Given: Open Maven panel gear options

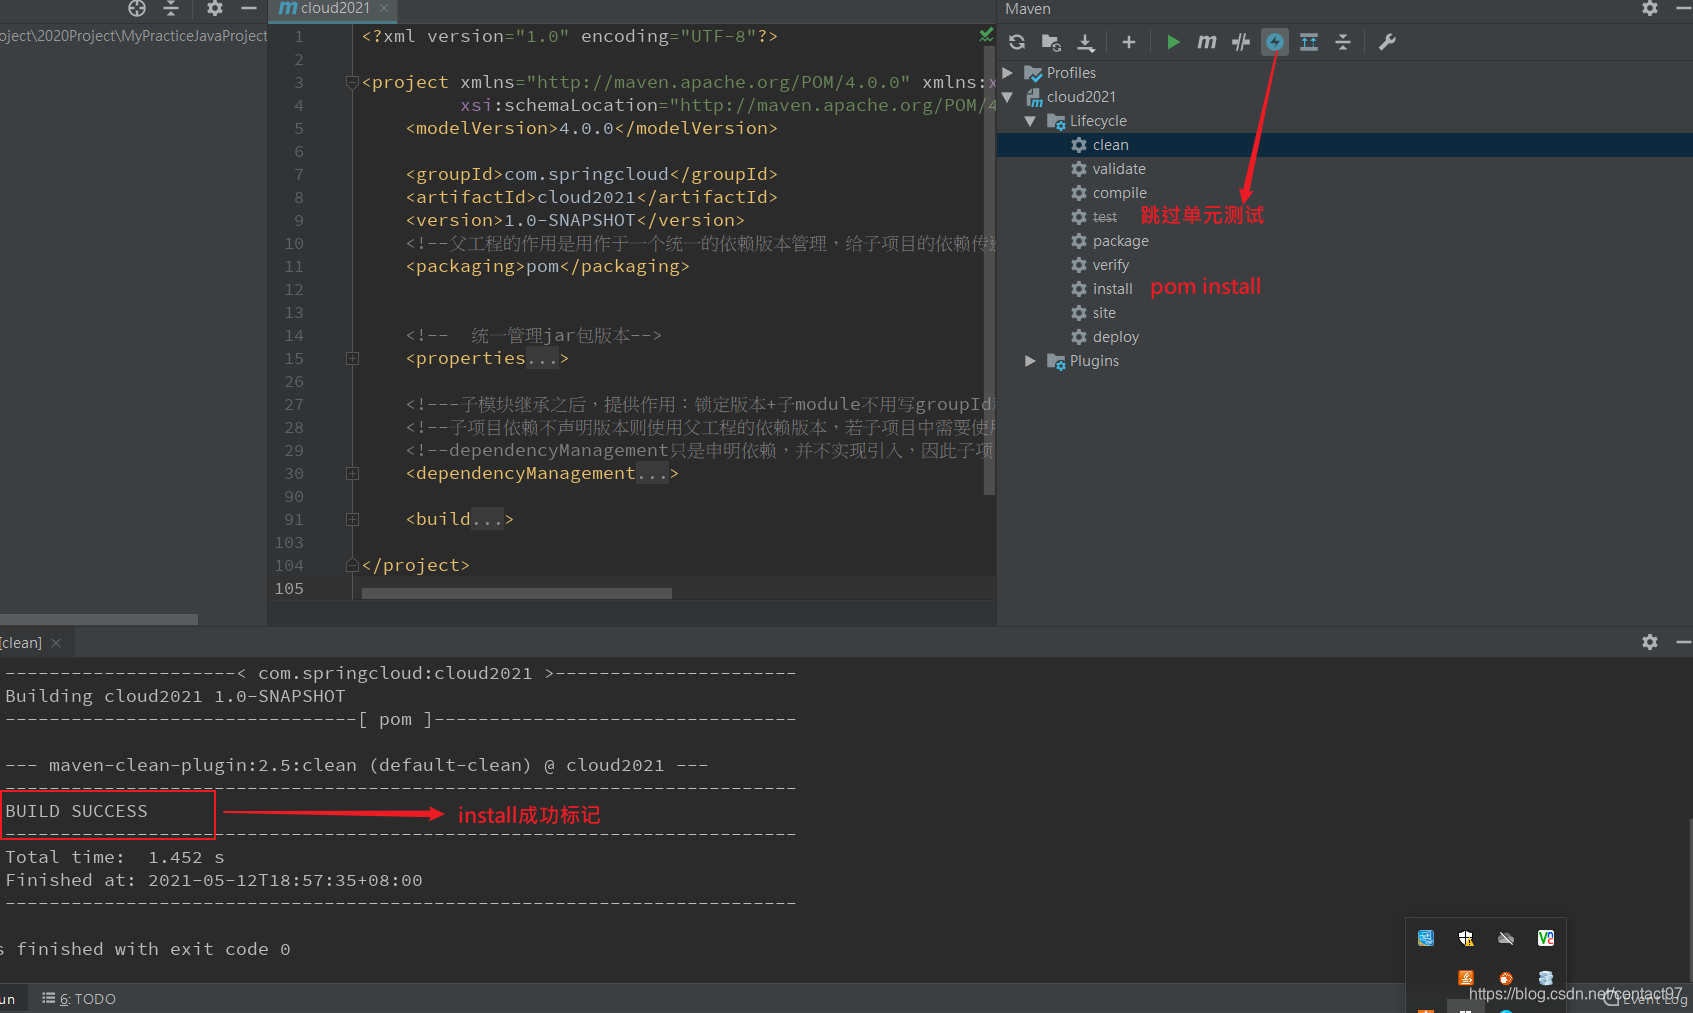Looking at the screenshot, I should (1650, 8).
